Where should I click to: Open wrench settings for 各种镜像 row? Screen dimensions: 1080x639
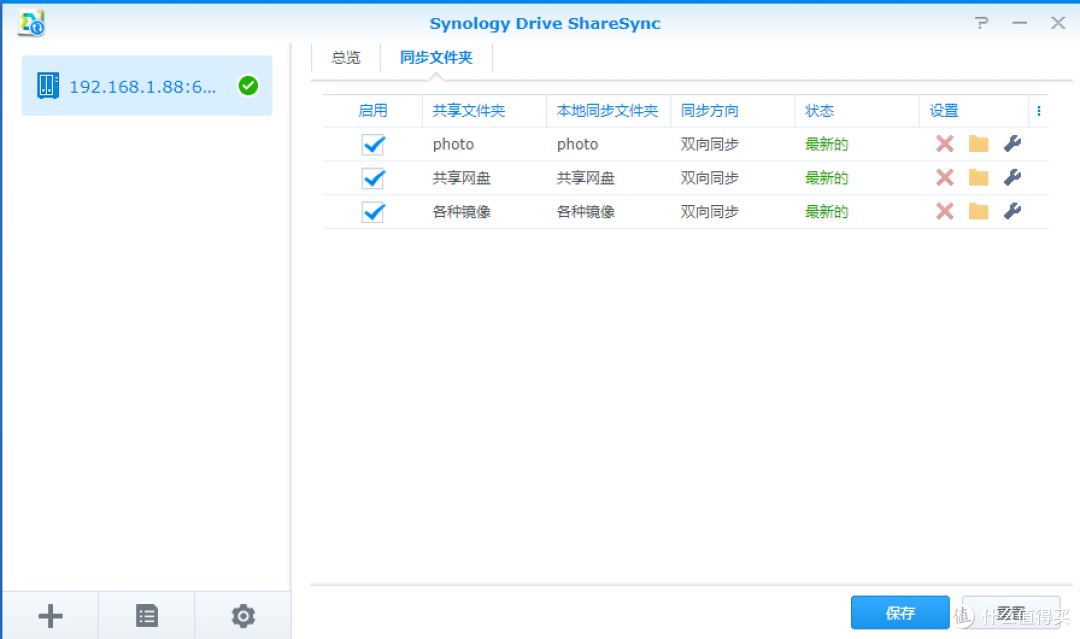pyautogui.click(x=1012, y=211)
